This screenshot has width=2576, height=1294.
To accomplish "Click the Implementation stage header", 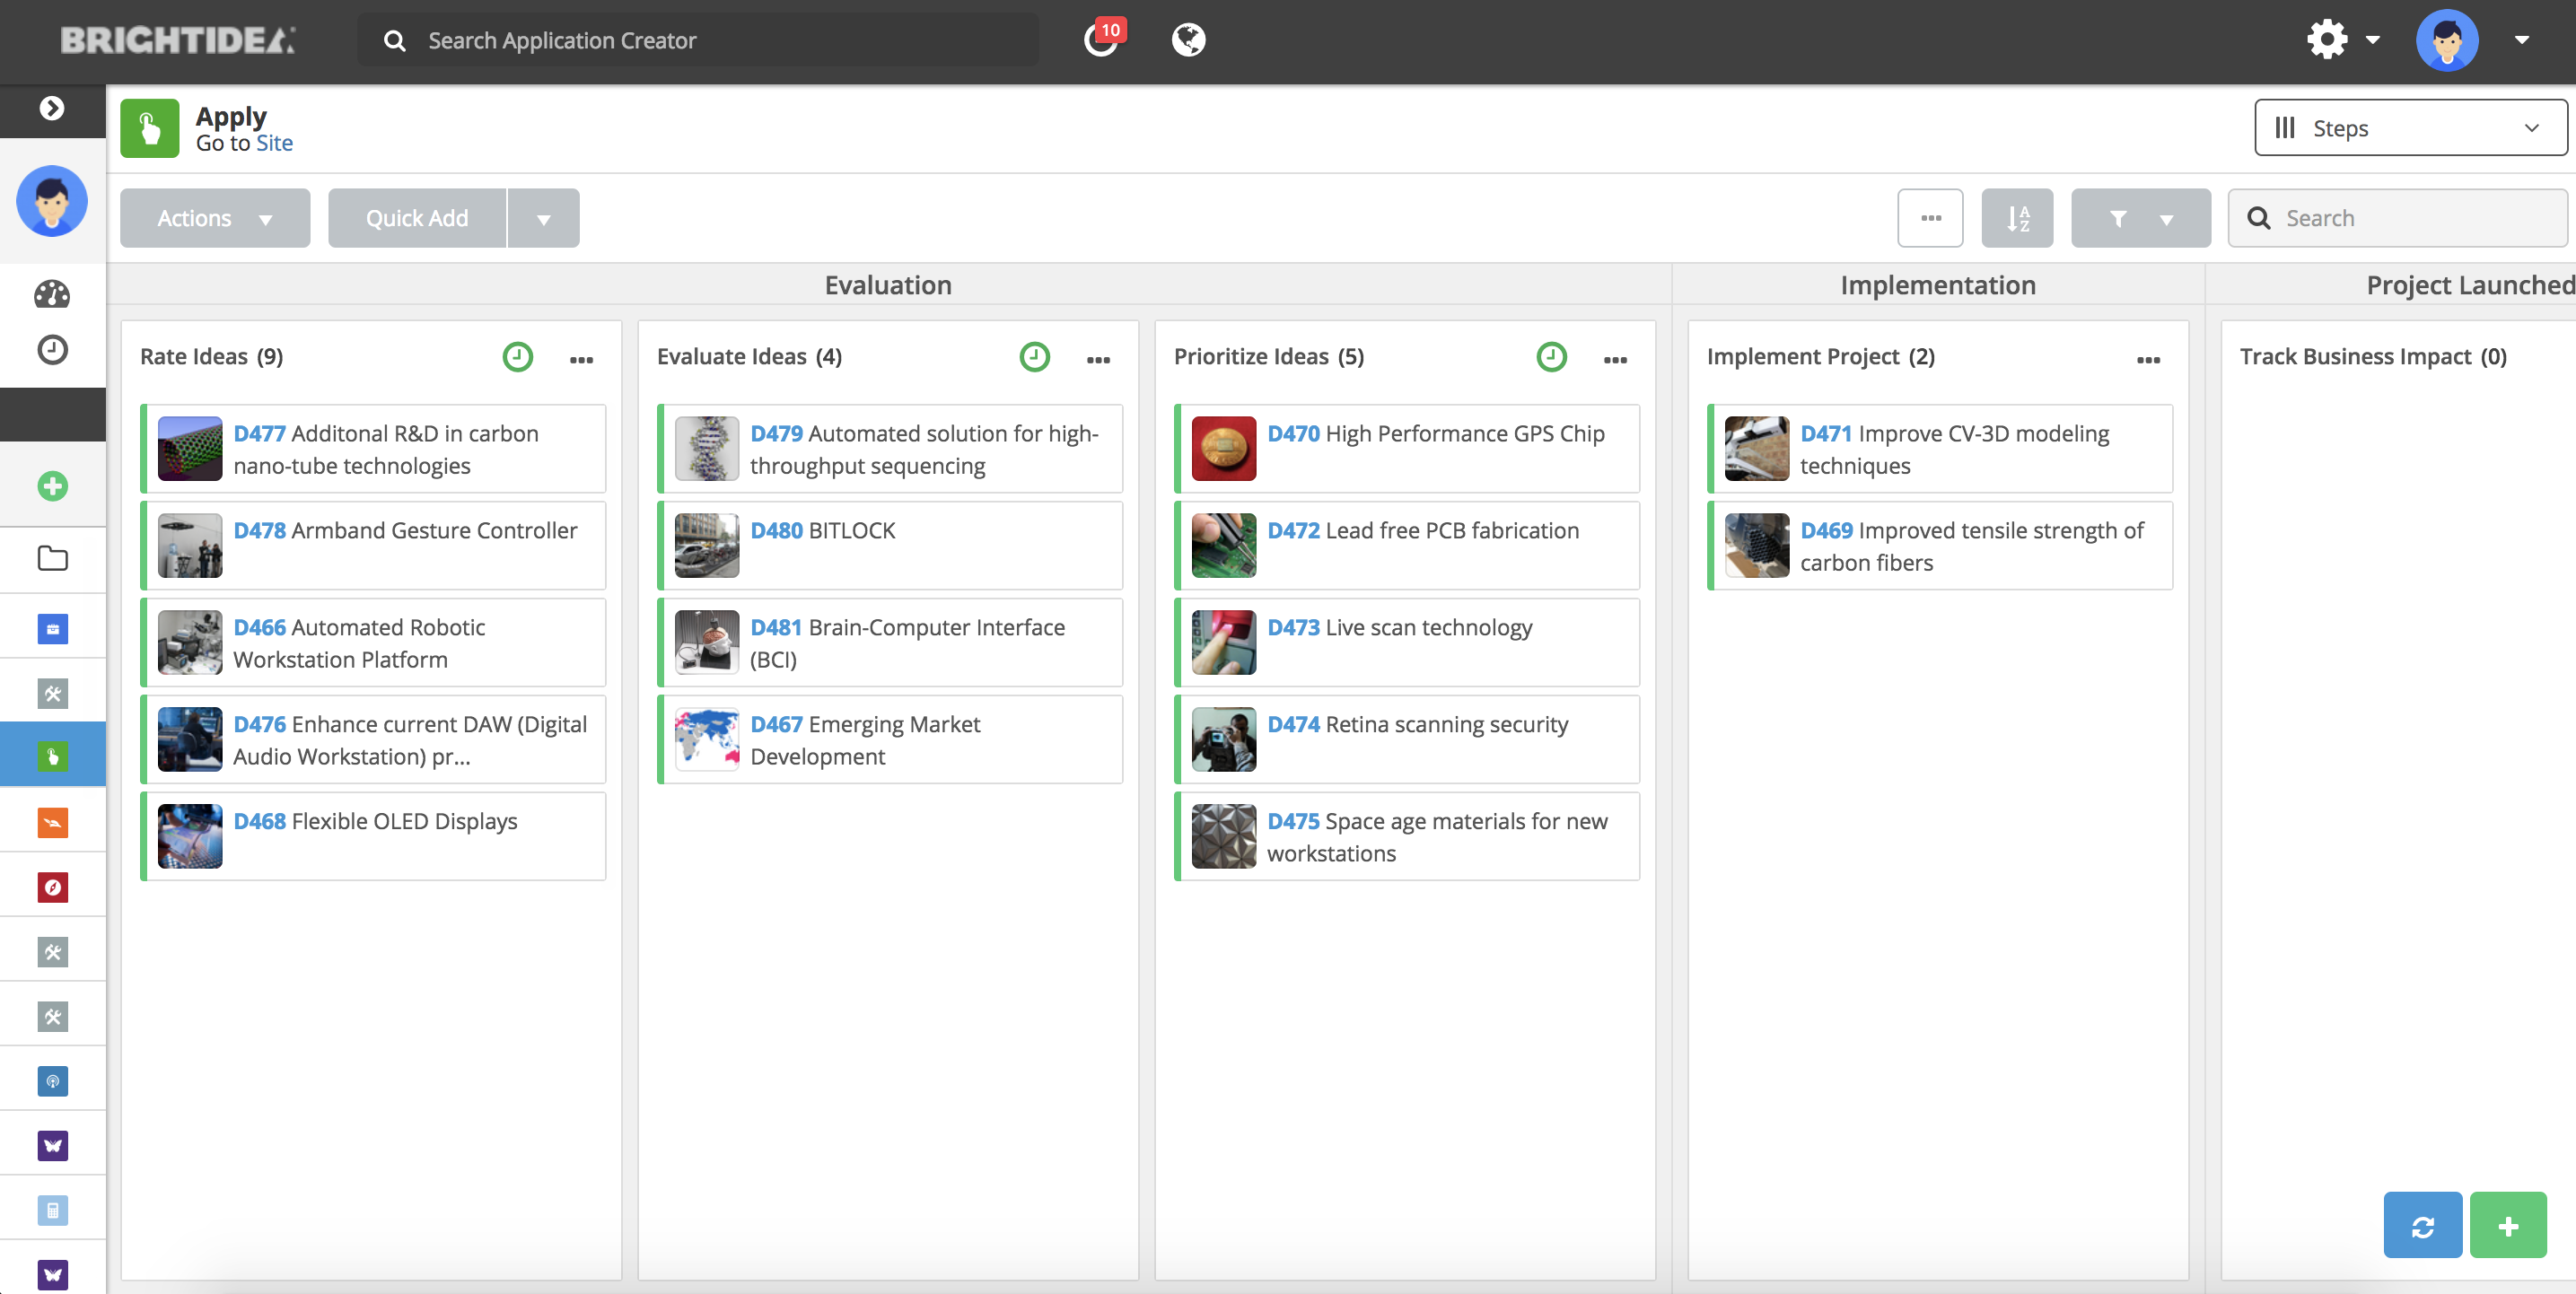I will point(1938,285).
